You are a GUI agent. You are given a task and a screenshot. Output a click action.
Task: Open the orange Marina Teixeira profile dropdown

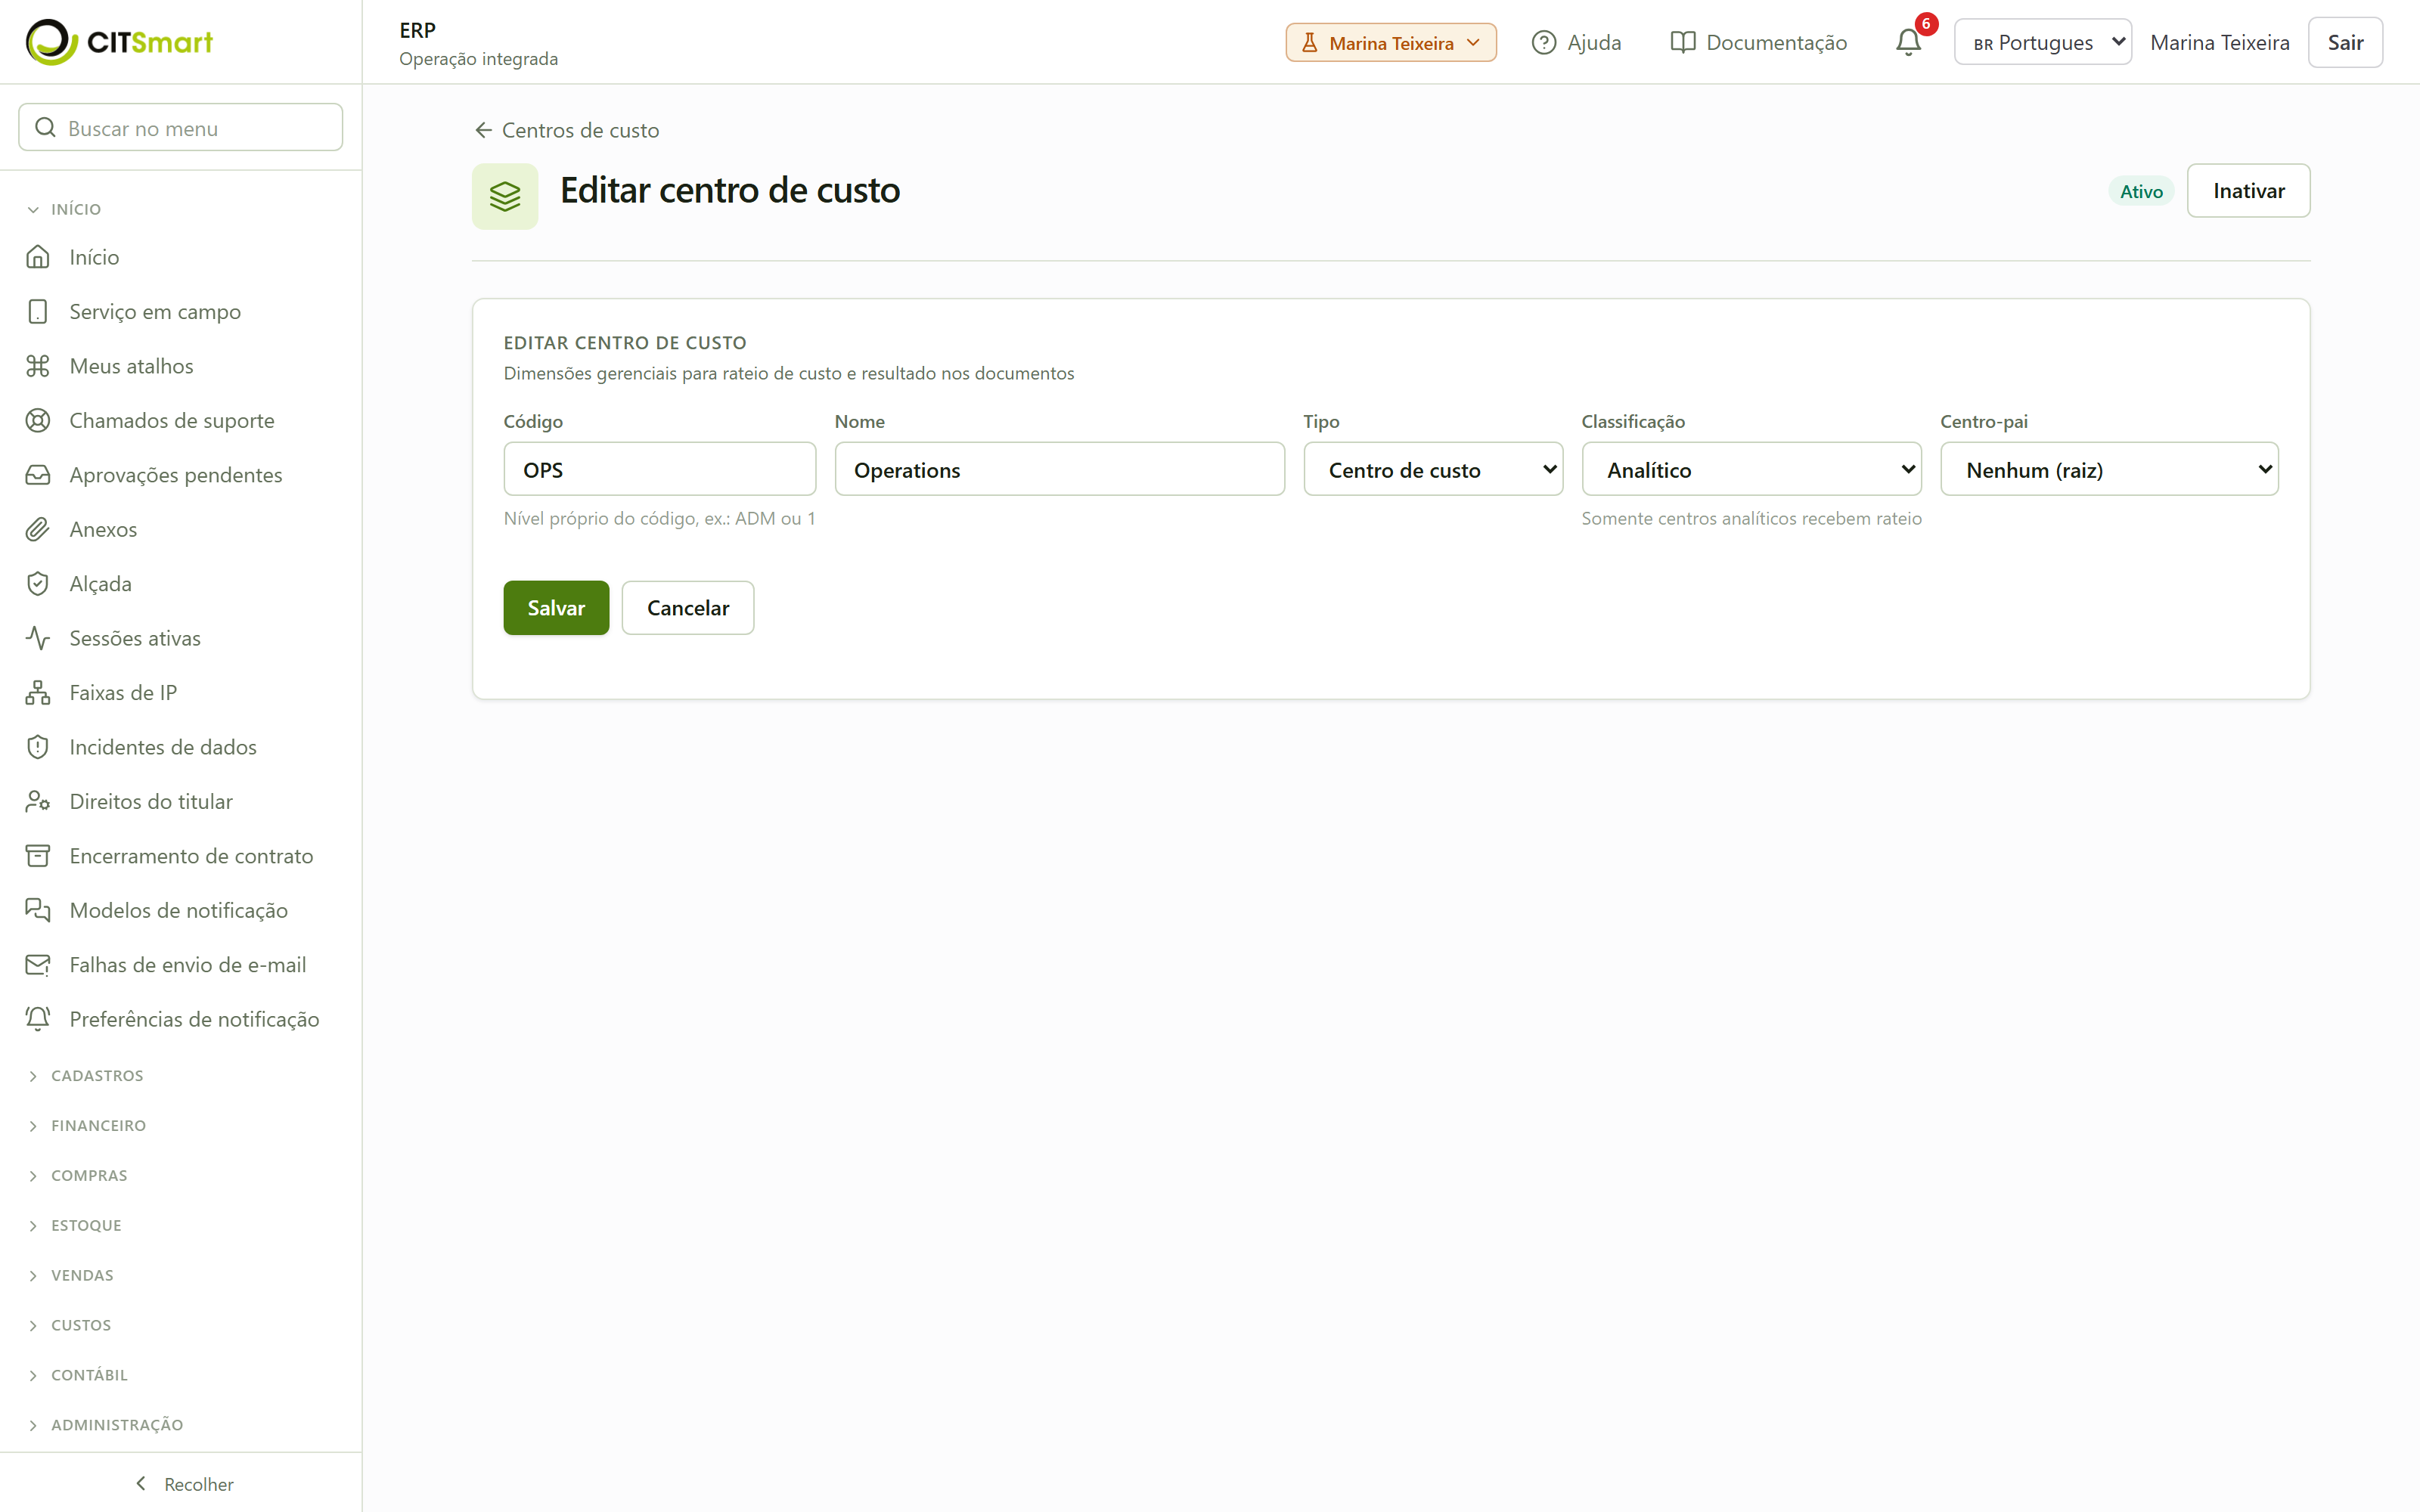(1391, 42)
